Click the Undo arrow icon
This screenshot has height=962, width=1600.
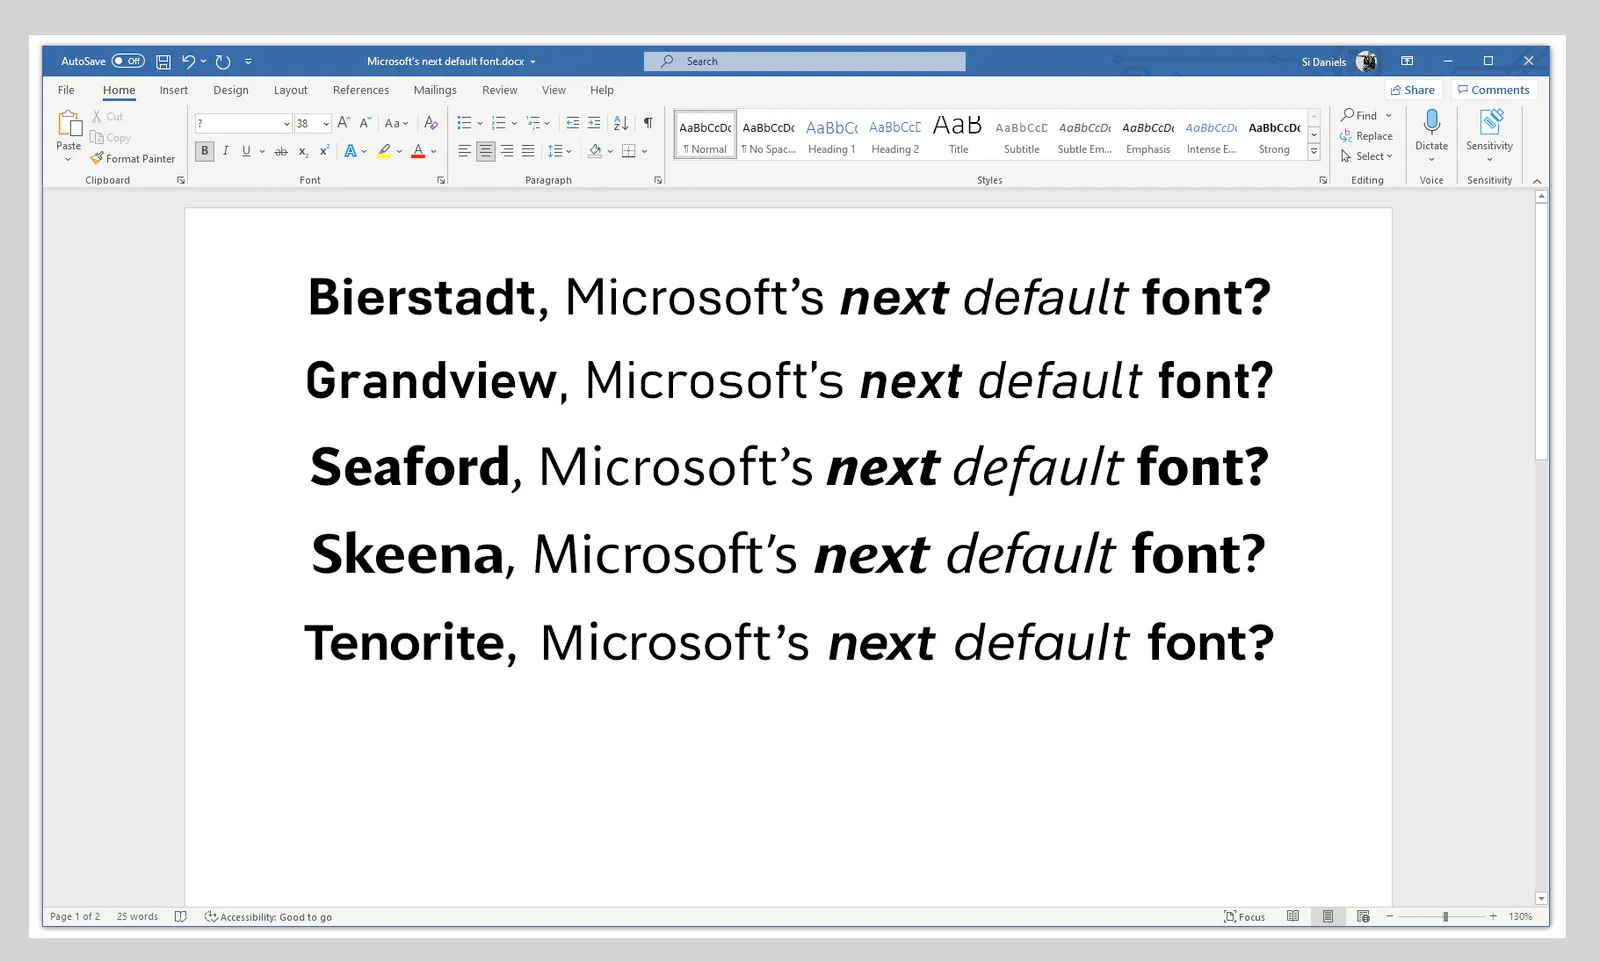click(x=188, y=62)
